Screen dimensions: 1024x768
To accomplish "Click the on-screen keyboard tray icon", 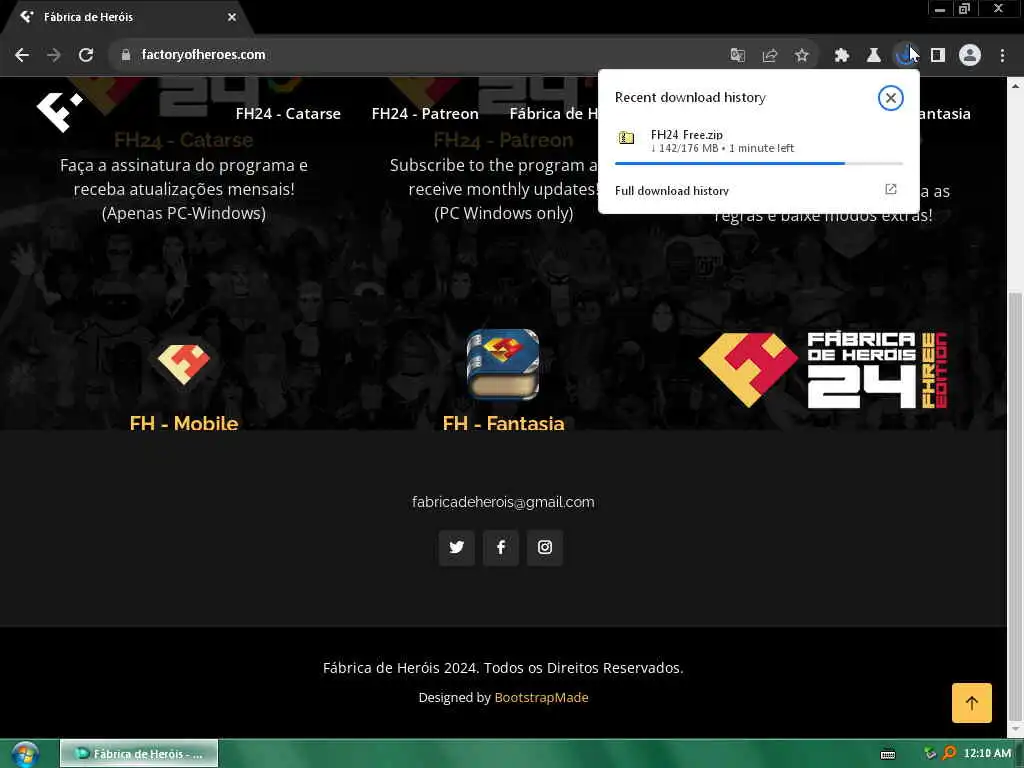I will point(888,754).
